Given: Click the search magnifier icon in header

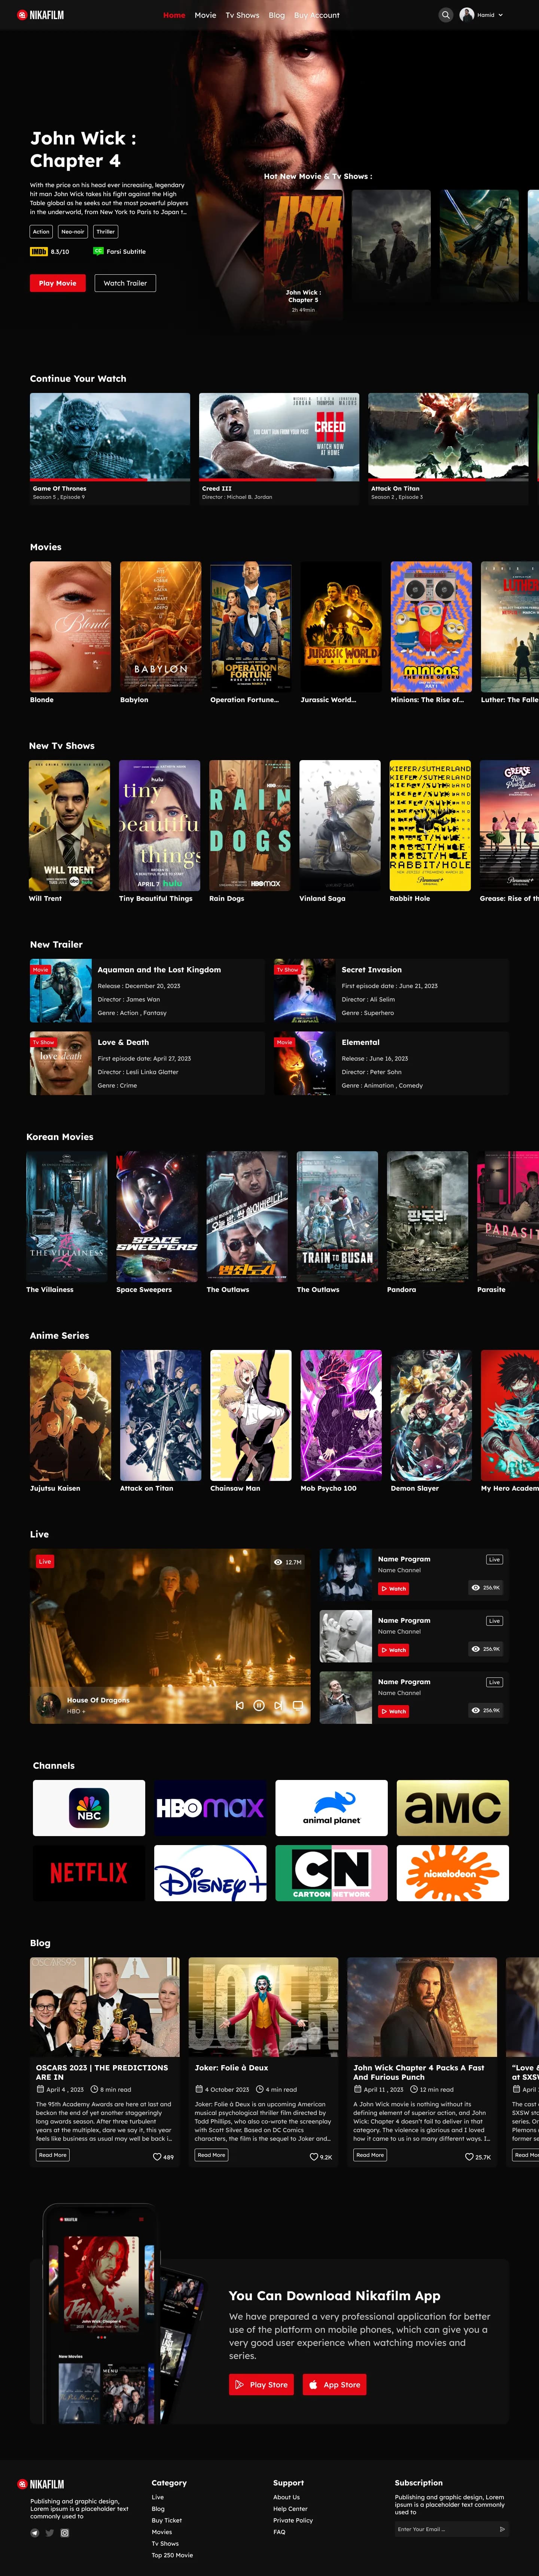Looking at the screenshot, I should [446, 15].
